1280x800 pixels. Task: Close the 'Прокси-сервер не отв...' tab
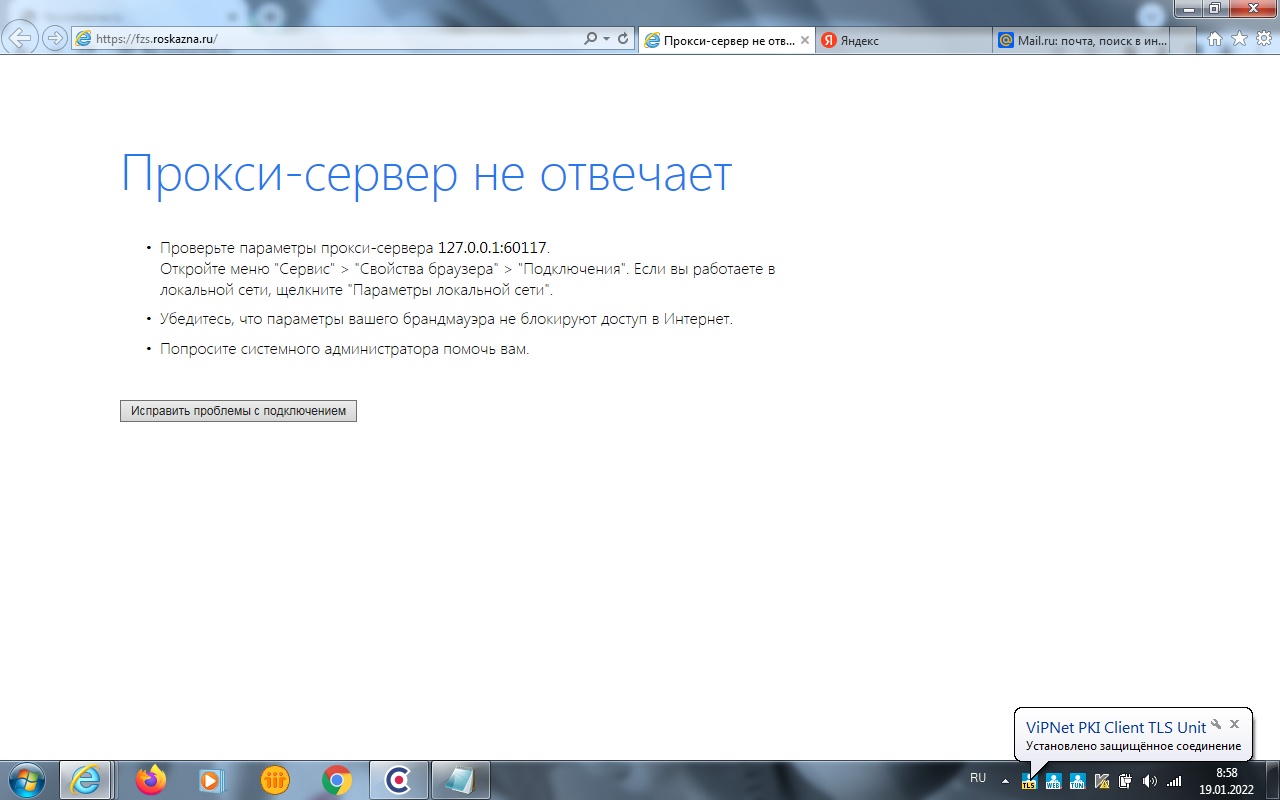tap(805, 40)
